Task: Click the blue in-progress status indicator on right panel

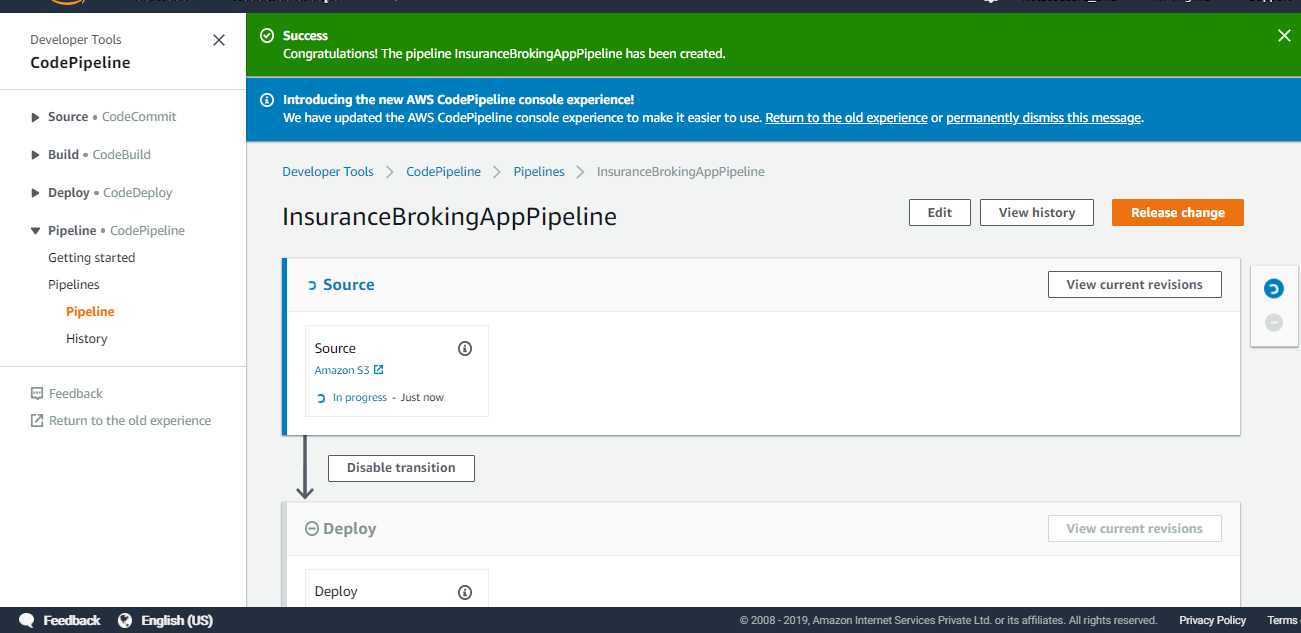Action: 1273,289
